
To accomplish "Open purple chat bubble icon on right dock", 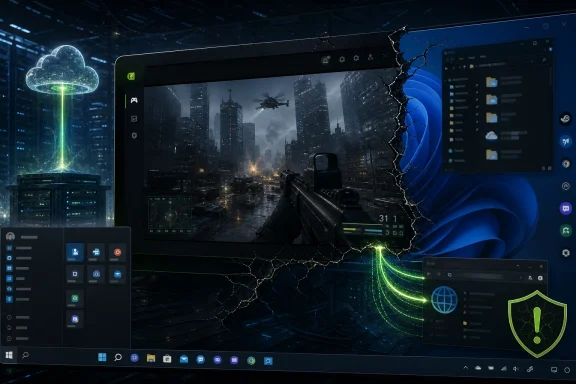I will (x=566, y=208).
